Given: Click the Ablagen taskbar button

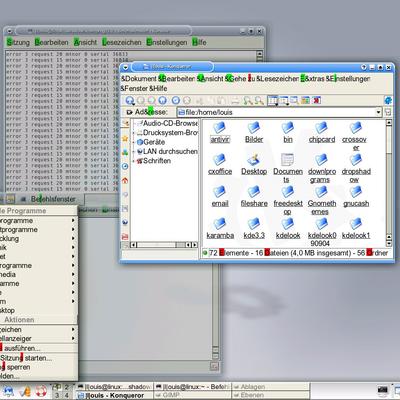Looking at the screenshot, I should pos(270,387).
